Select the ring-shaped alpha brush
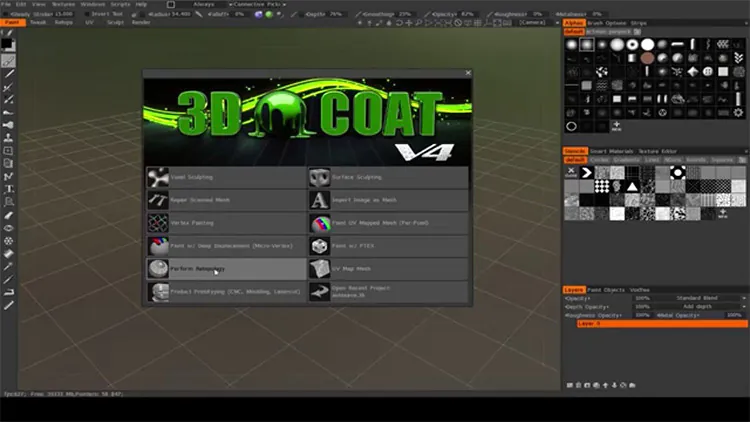Screen dimensions: 750x422 click(632, 44)
